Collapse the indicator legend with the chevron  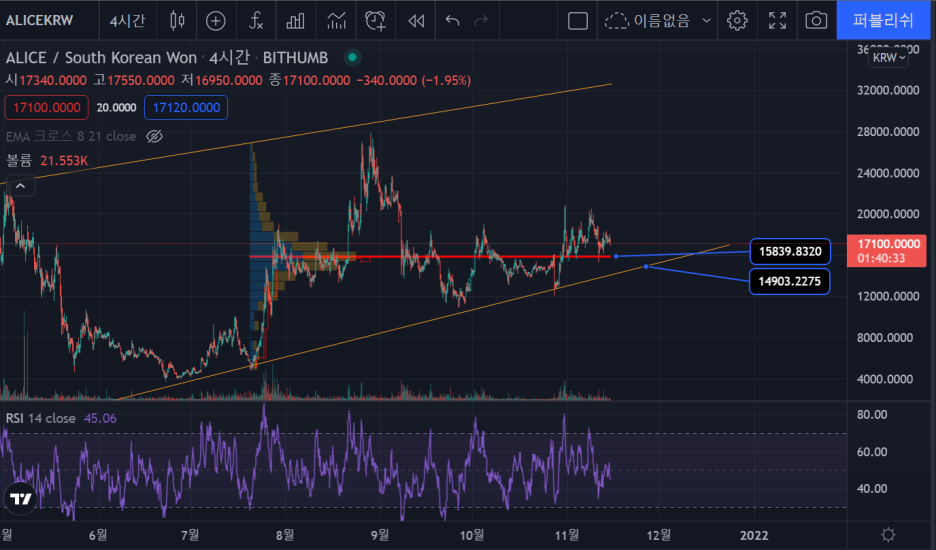pyautogui.click(x=20, y=186)
